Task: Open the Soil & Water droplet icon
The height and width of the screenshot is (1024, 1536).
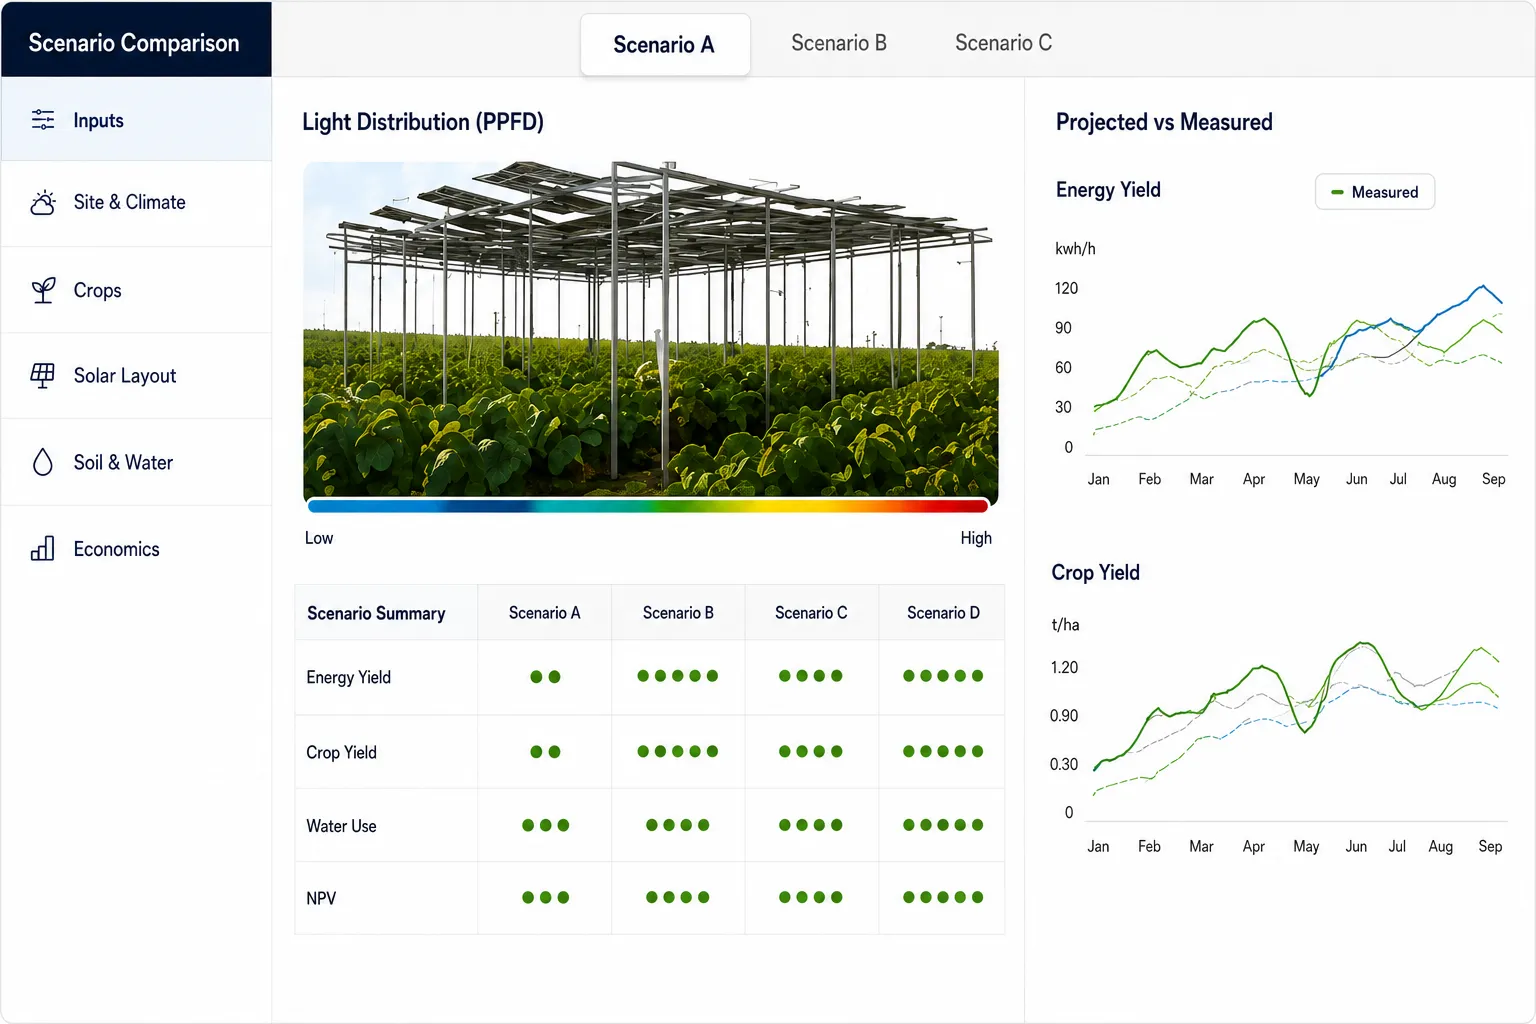Action: pos(43,462)
